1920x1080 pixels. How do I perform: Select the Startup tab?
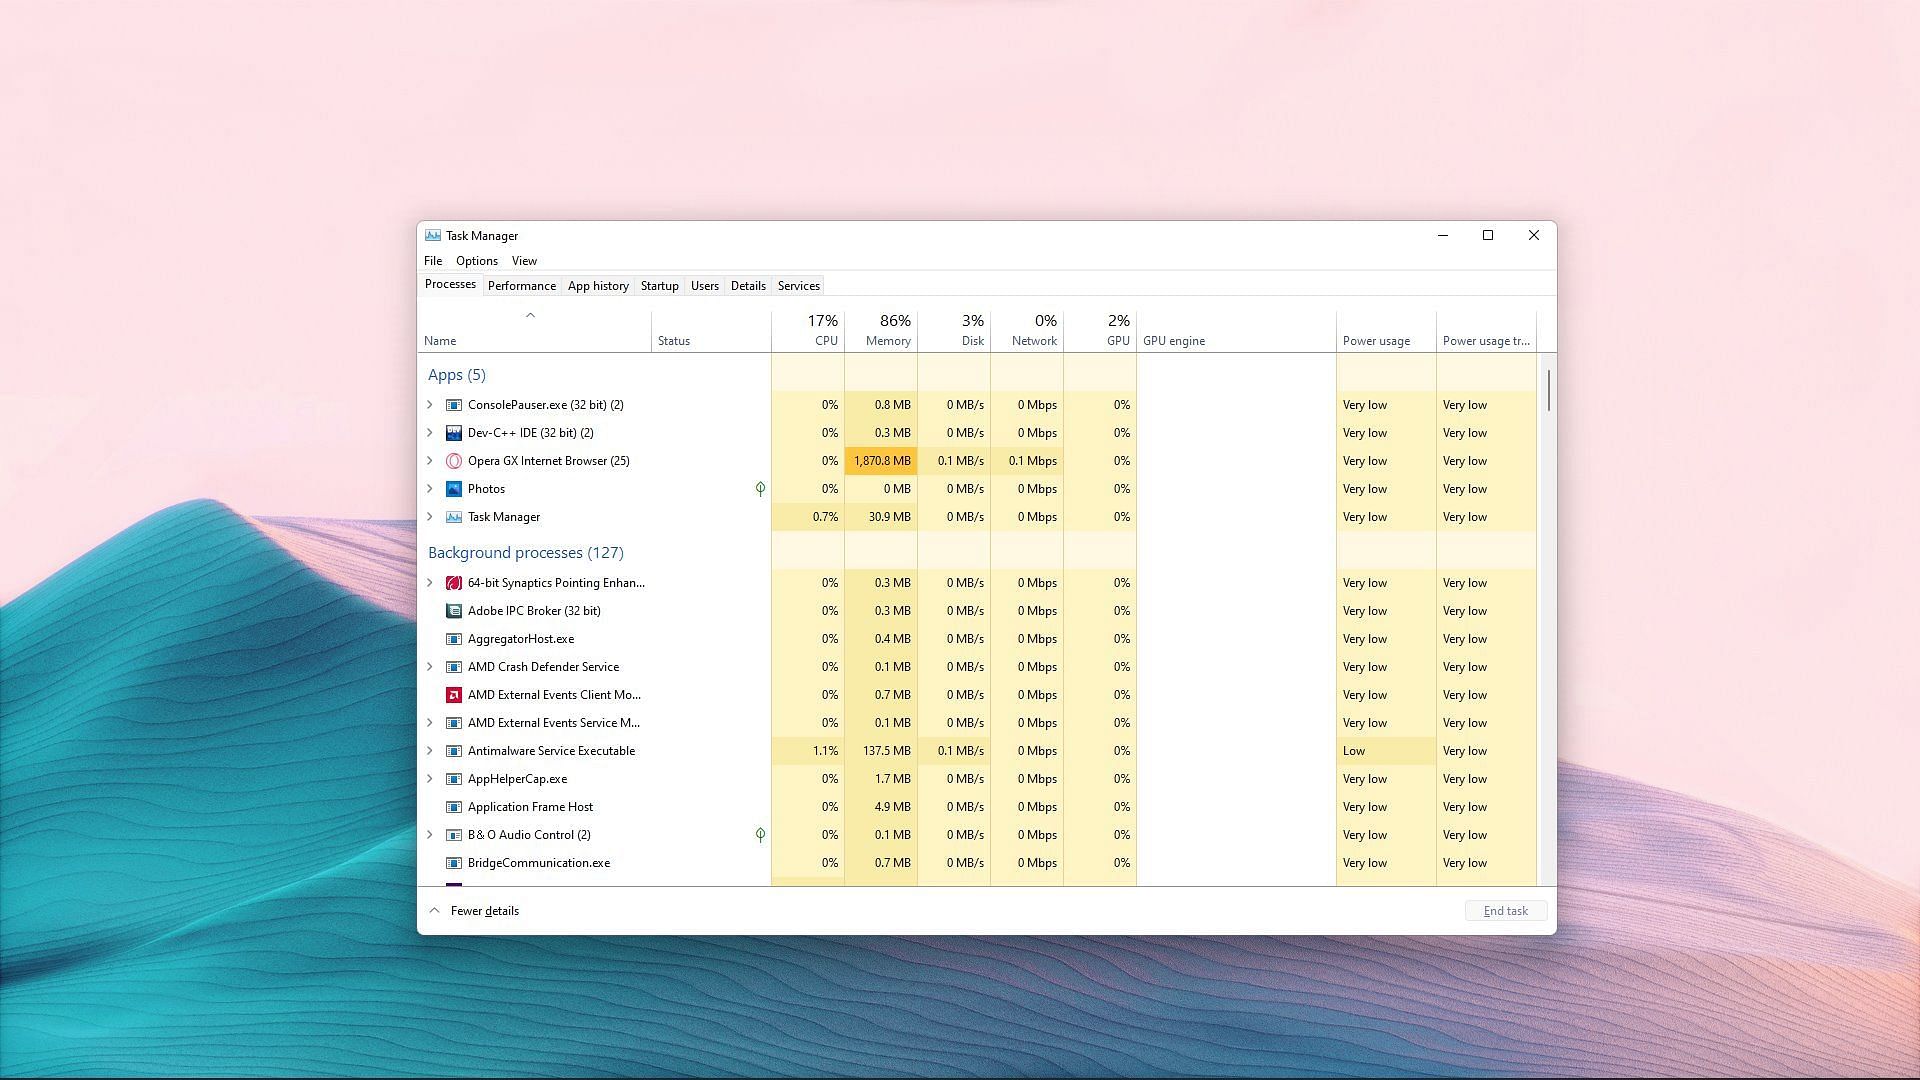[x=658, y=285]
